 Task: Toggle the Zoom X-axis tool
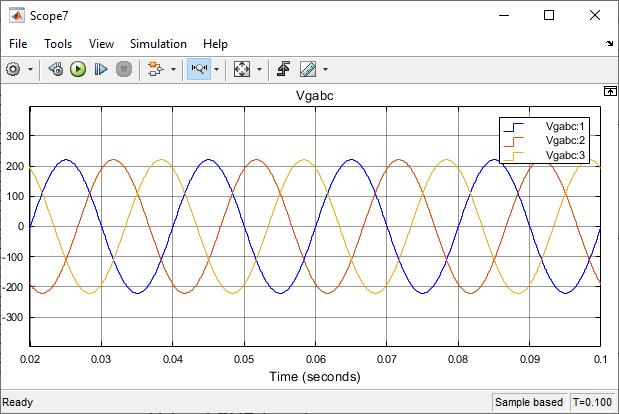click(x=199, y=69)
